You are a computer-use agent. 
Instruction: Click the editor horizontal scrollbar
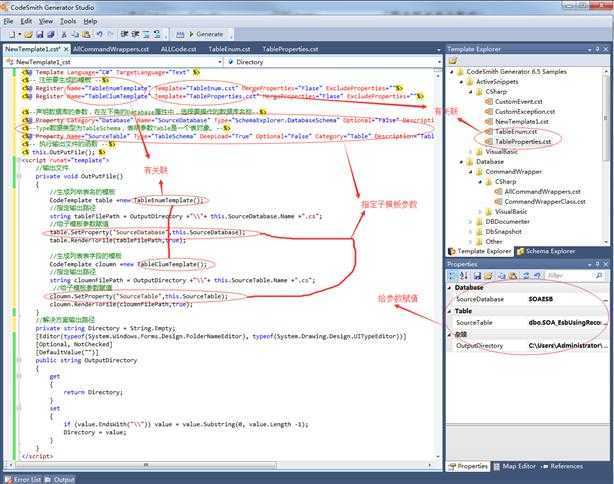pyautogui.click(x=146, y=465)
